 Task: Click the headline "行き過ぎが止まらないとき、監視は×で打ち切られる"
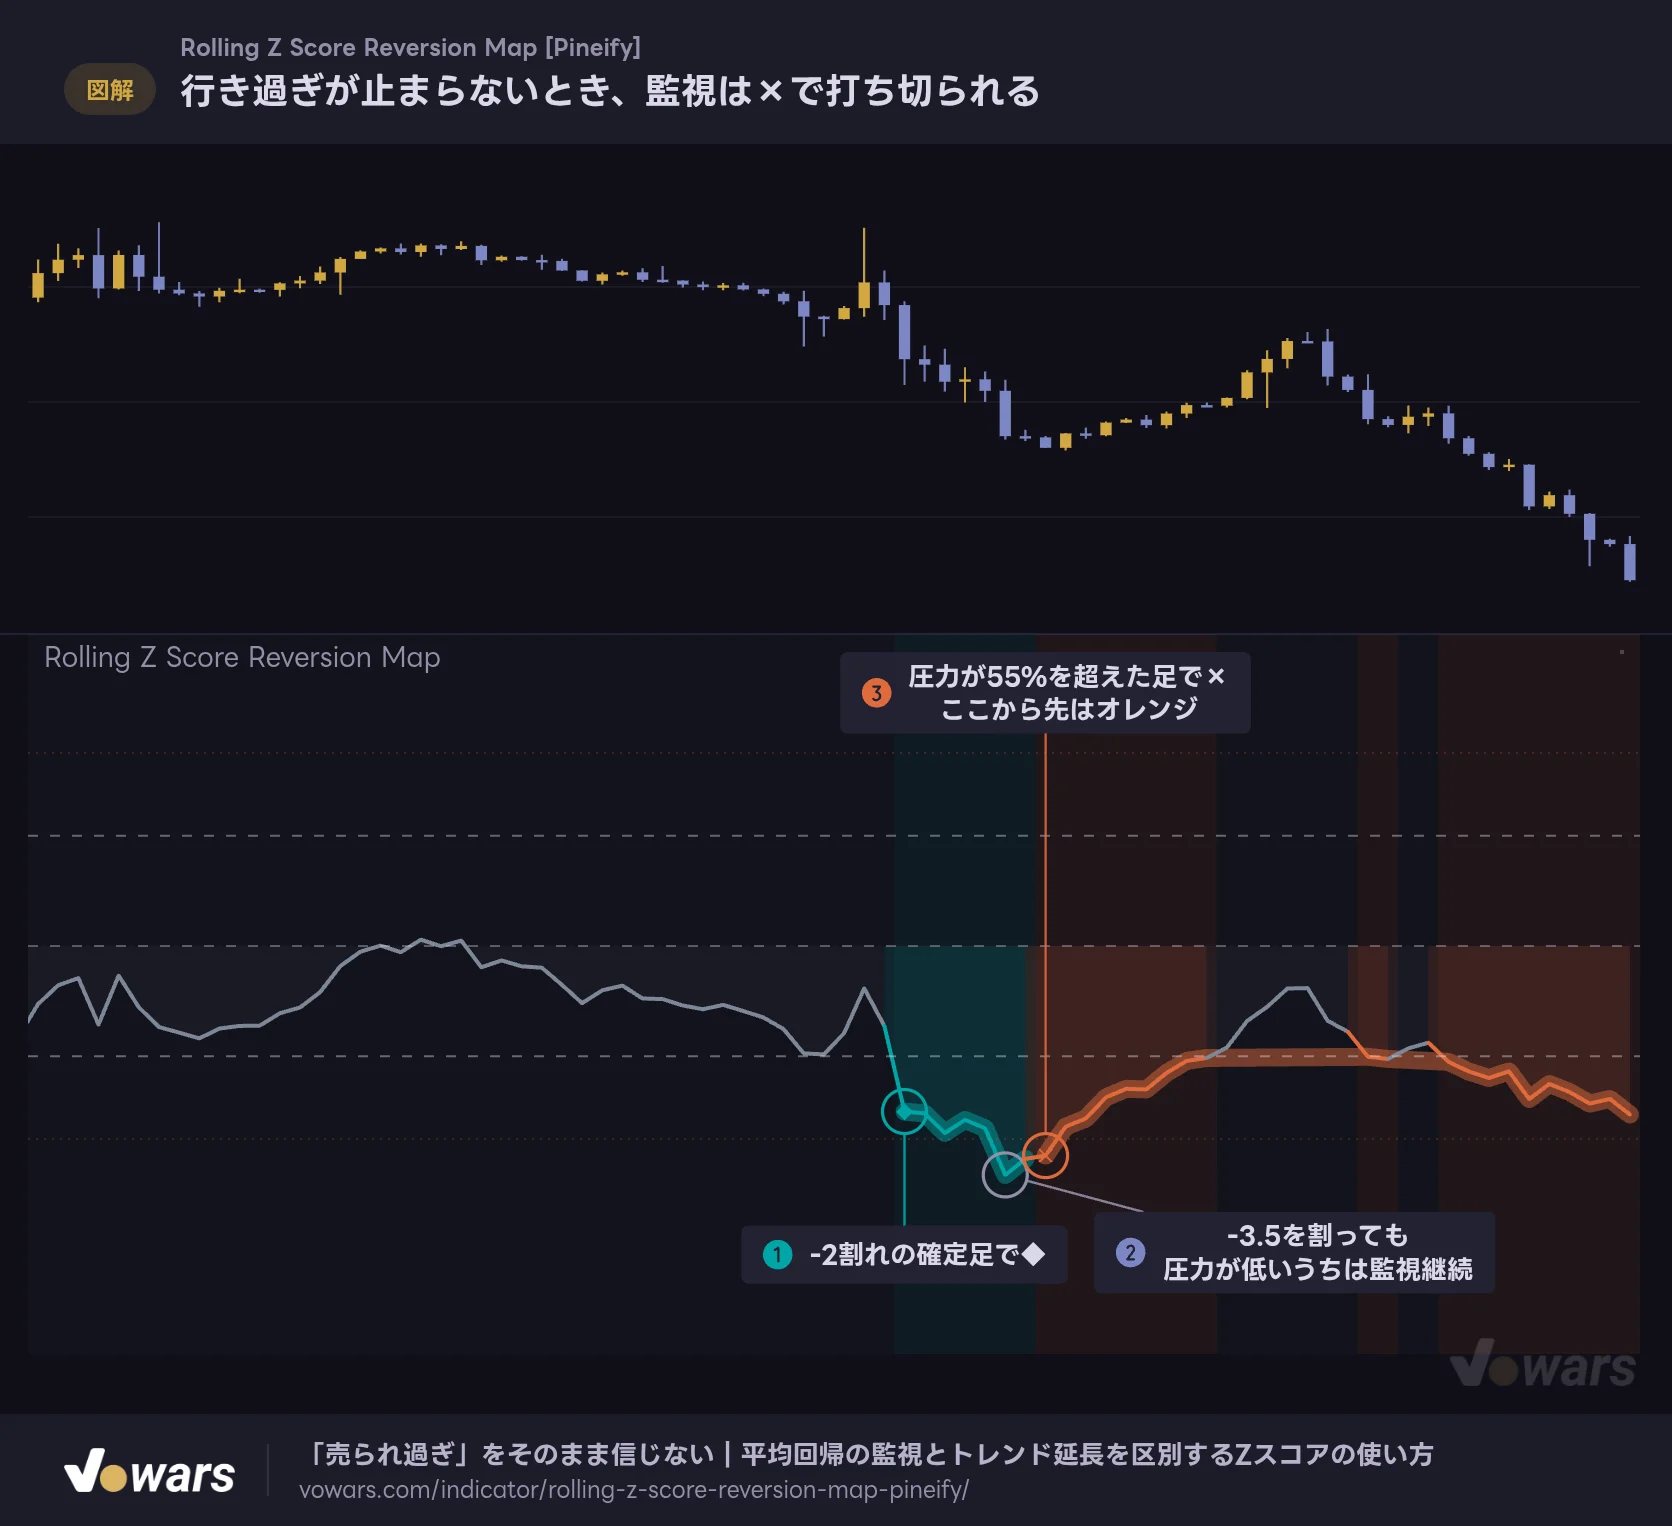coord(610,91)
